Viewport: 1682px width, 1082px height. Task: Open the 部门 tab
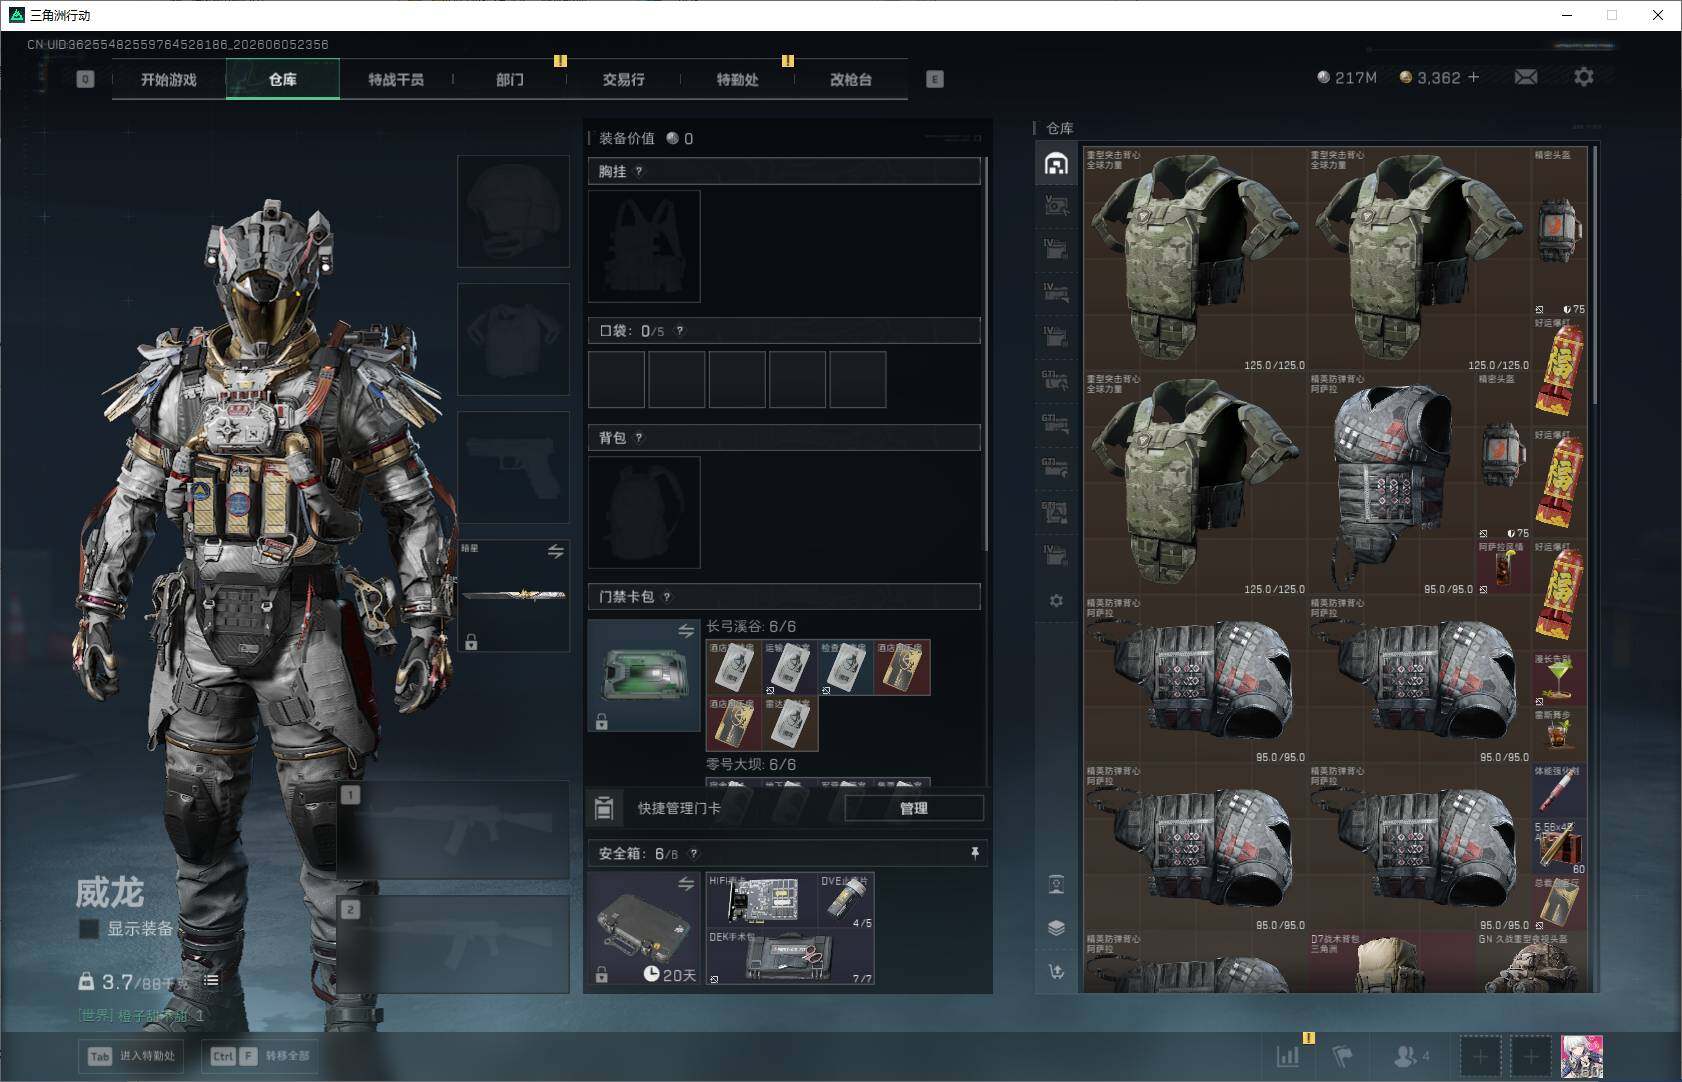coord(510,79)
